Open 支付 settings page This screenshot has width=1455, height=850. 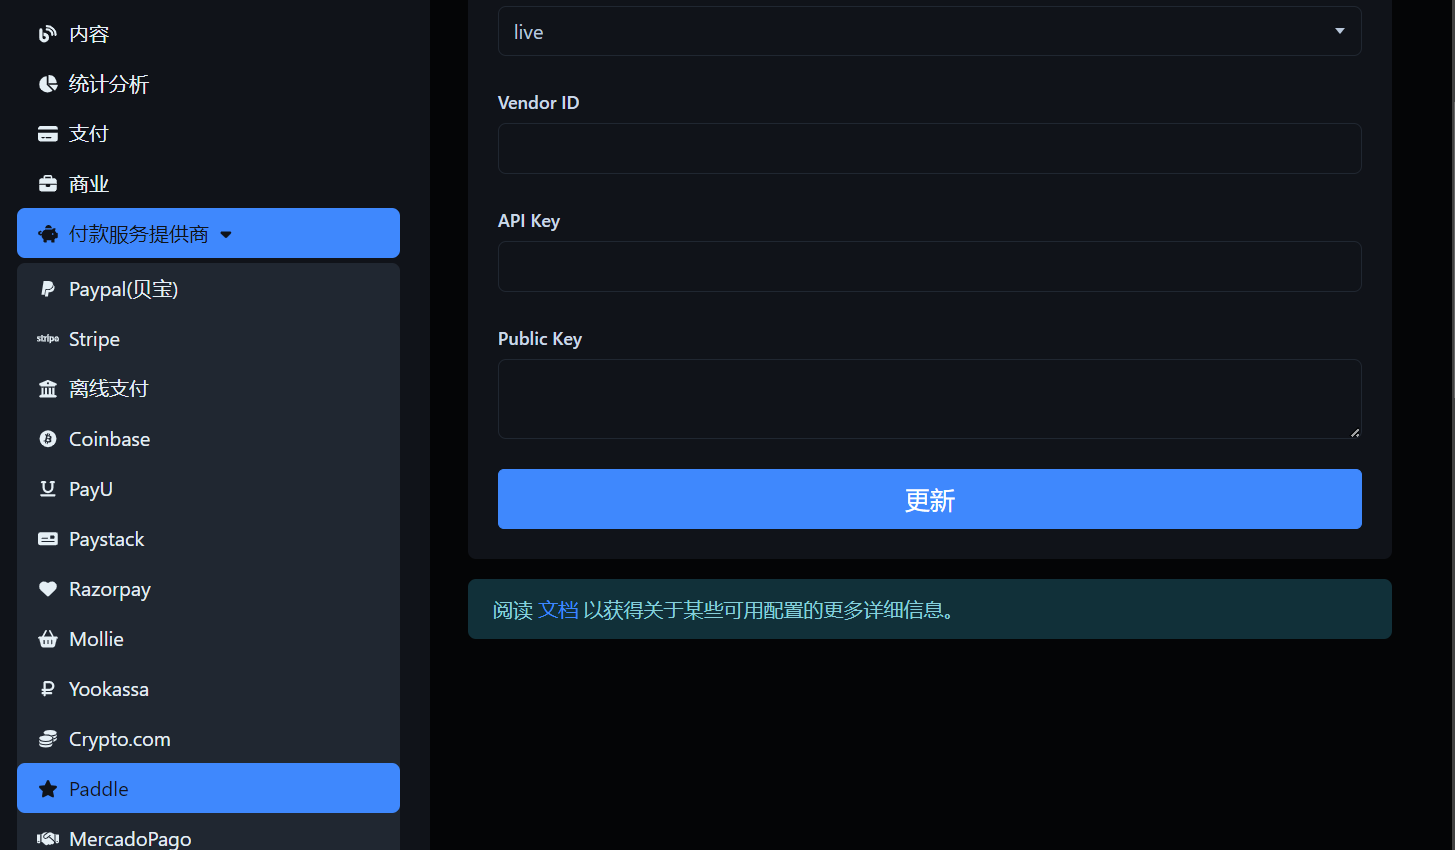pos(208,134)
